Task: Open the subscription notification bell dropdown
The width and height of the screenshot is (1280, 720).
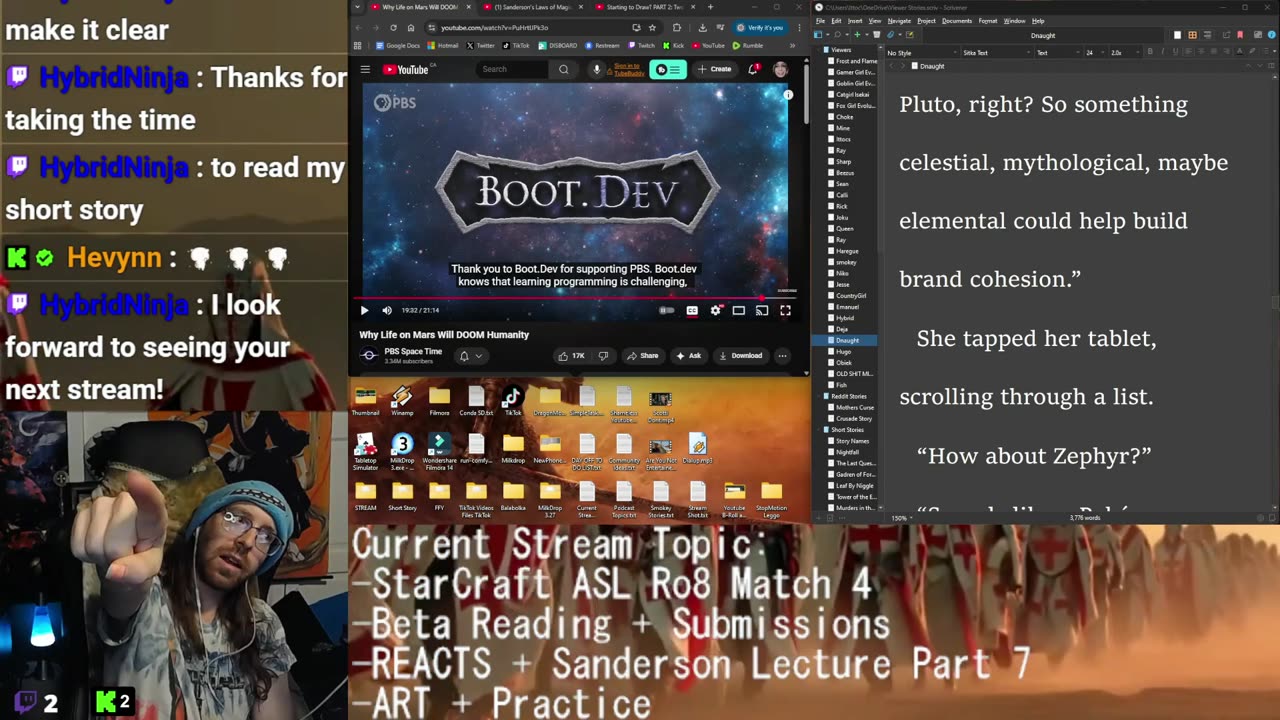Action: (470, 356)
